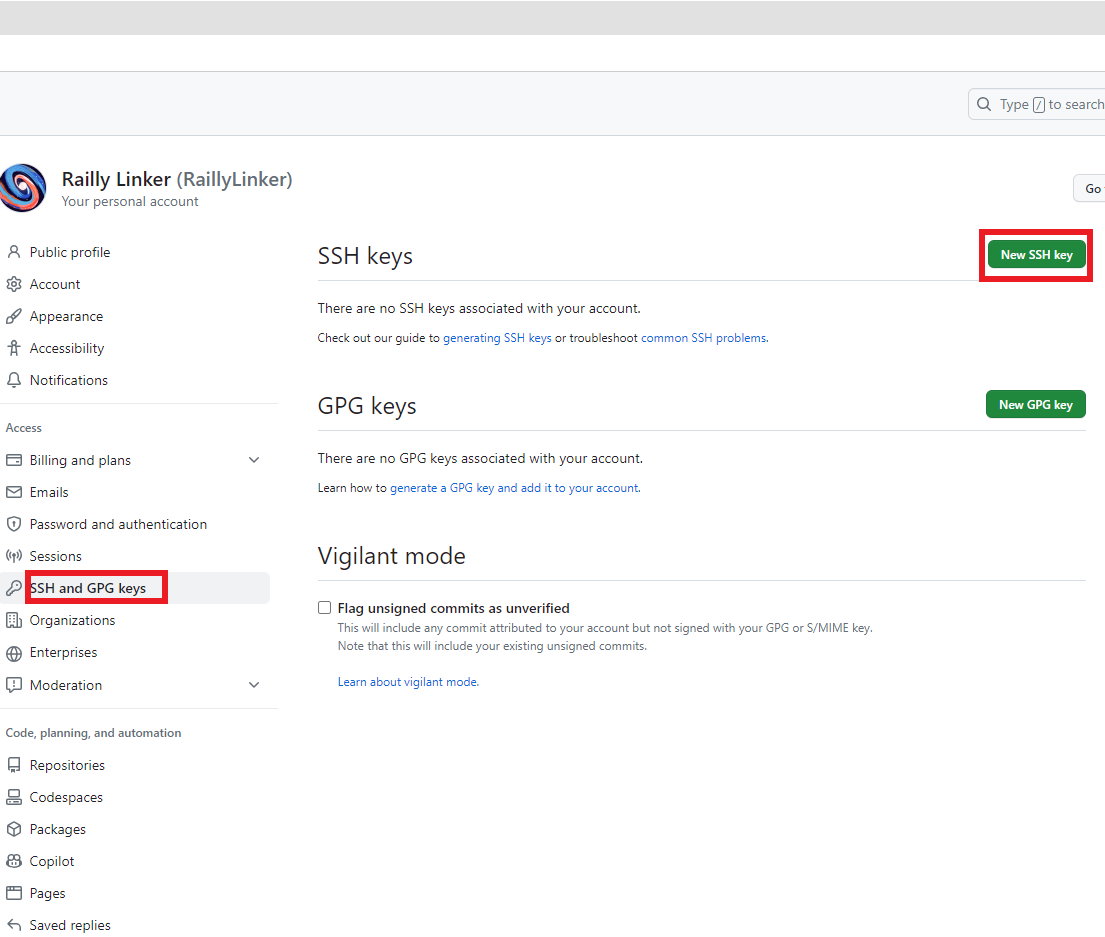This screenshot has width=1105, height=937.
Task: Open Saved replies settings
Action: (70, 925)
